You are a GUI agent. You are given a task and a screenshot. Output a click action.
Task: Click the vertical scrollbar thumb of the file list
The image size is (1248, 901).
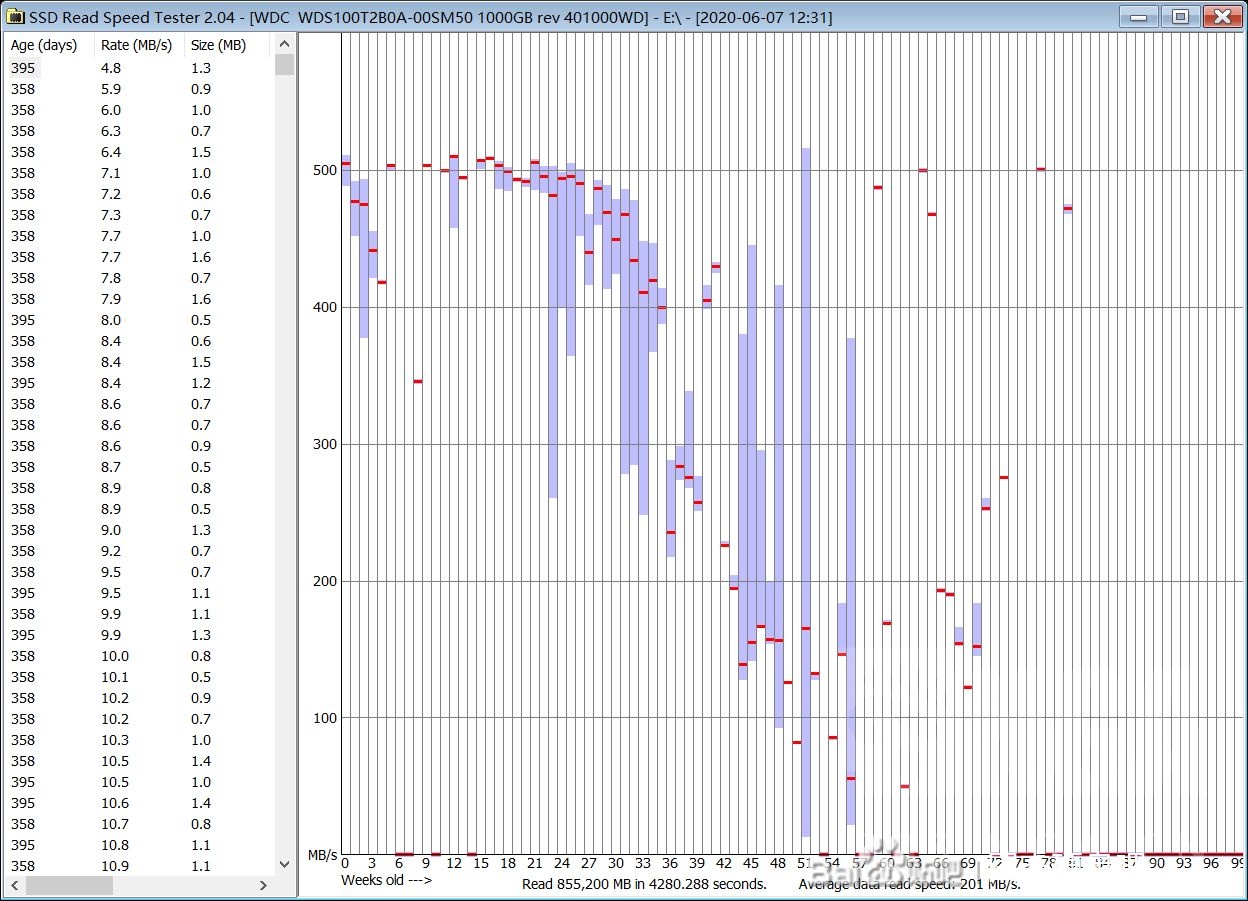(285, 65)
